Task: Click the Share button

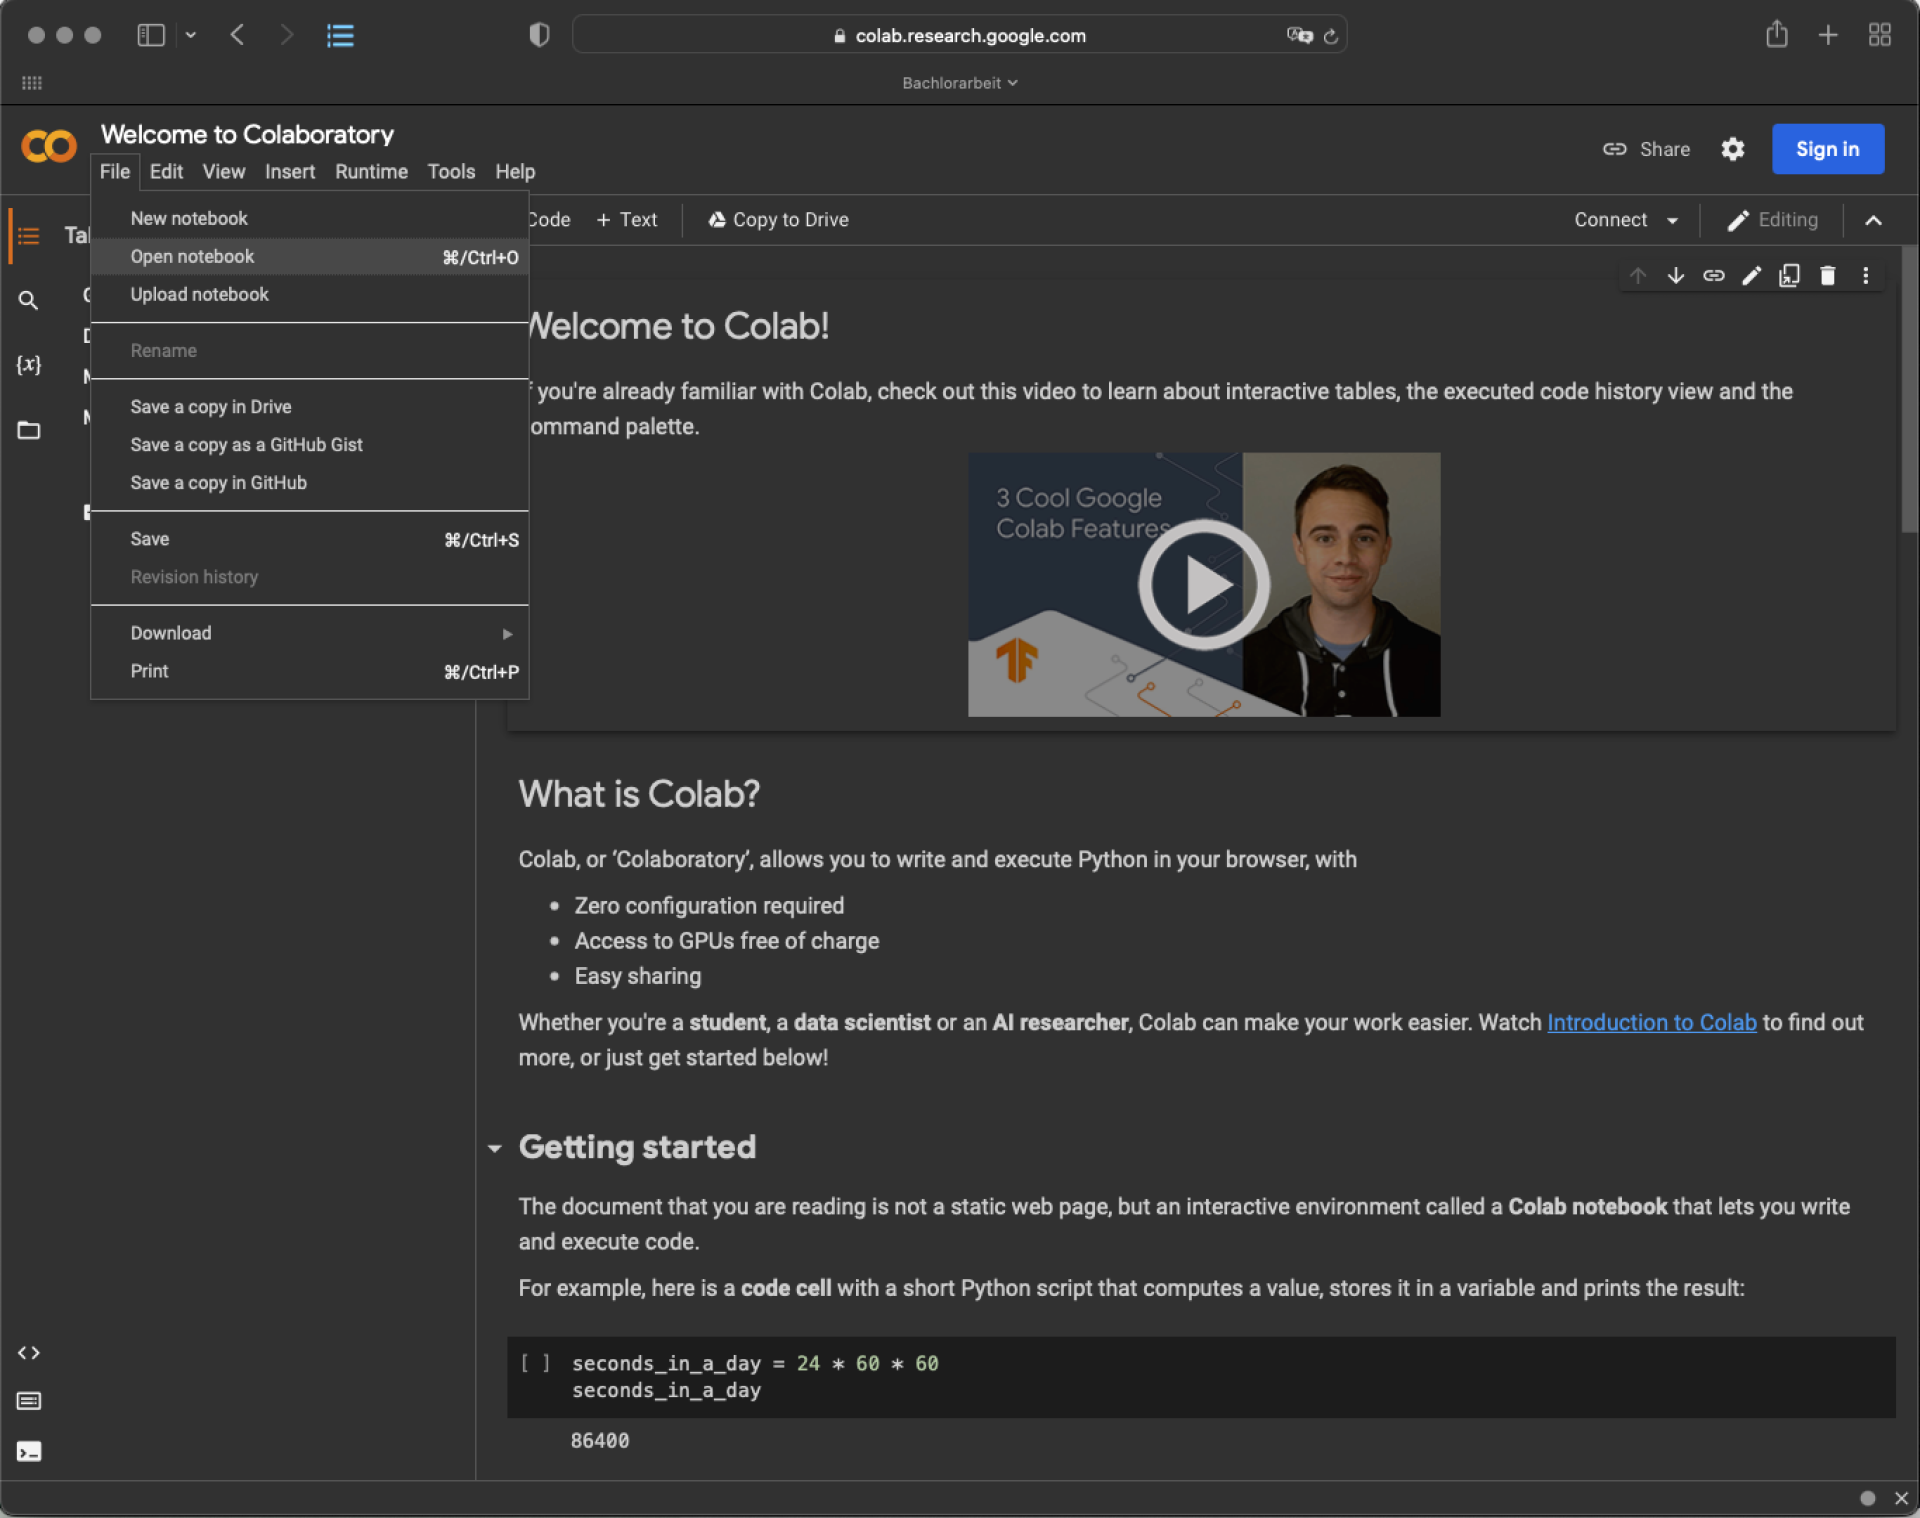Action: click(1646, 149)
